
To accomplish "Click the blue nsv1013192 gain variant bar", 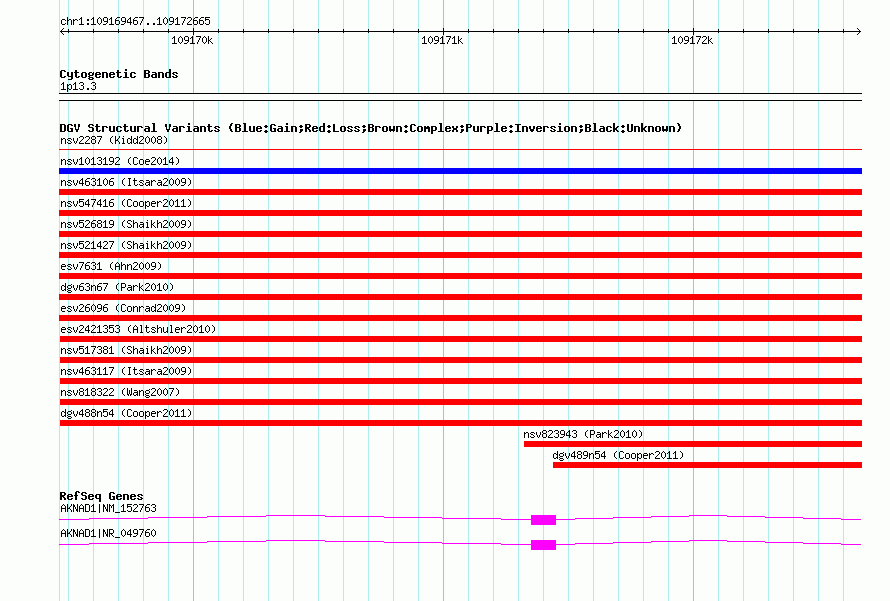I will point(460,171).
